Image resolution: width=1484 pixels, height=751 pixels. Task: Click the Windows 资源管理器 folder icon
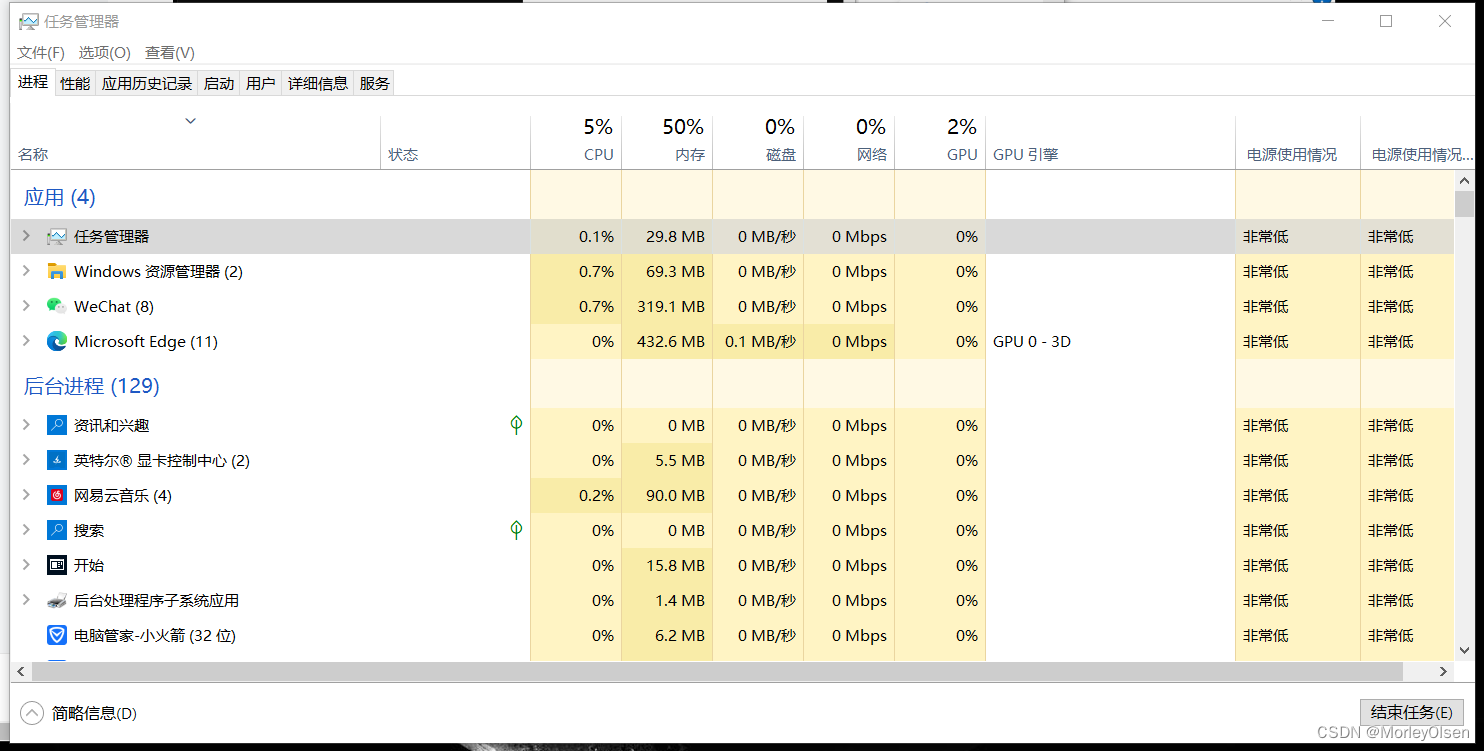coord(57,271)
